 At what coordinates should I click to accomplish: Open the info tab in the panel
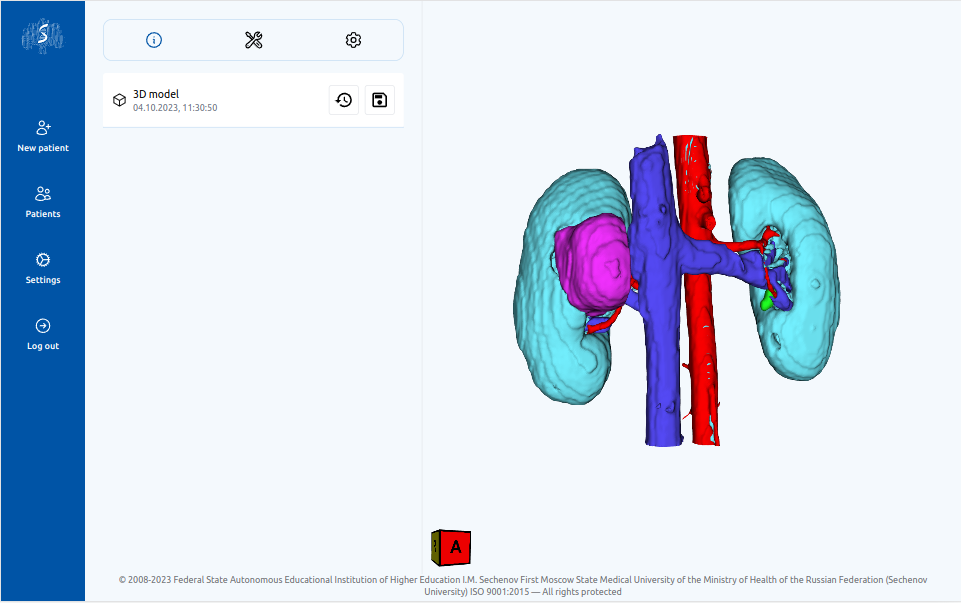154,40
